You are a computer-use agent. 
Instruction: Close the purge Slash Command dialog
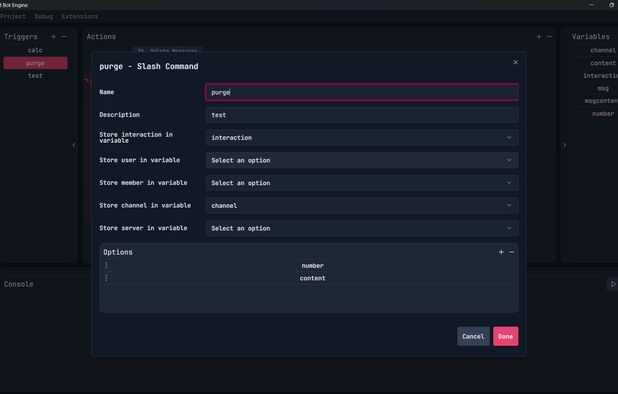pyautogui.click(x=516, y=62)
